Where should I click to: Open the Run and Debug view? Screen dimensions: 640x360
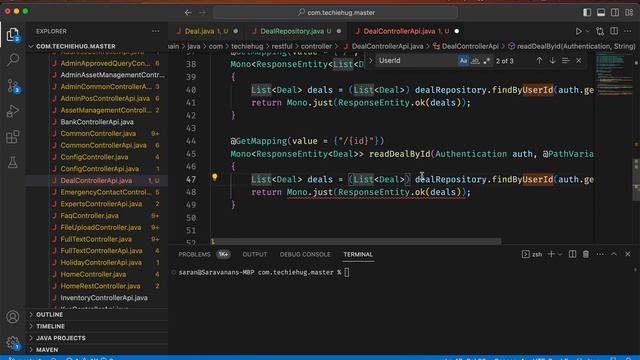tap(13, 111)
